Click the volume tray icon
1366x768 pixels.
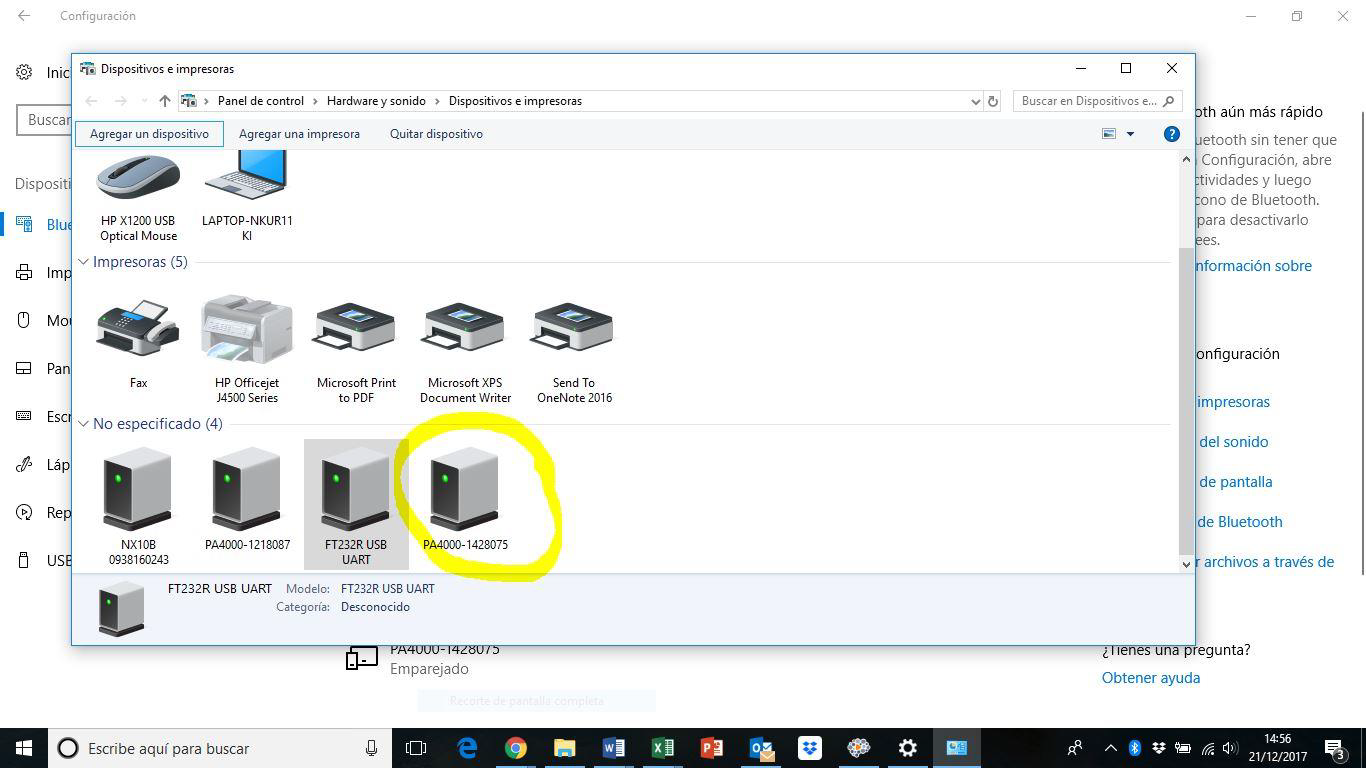click(x=1229, y=748)
